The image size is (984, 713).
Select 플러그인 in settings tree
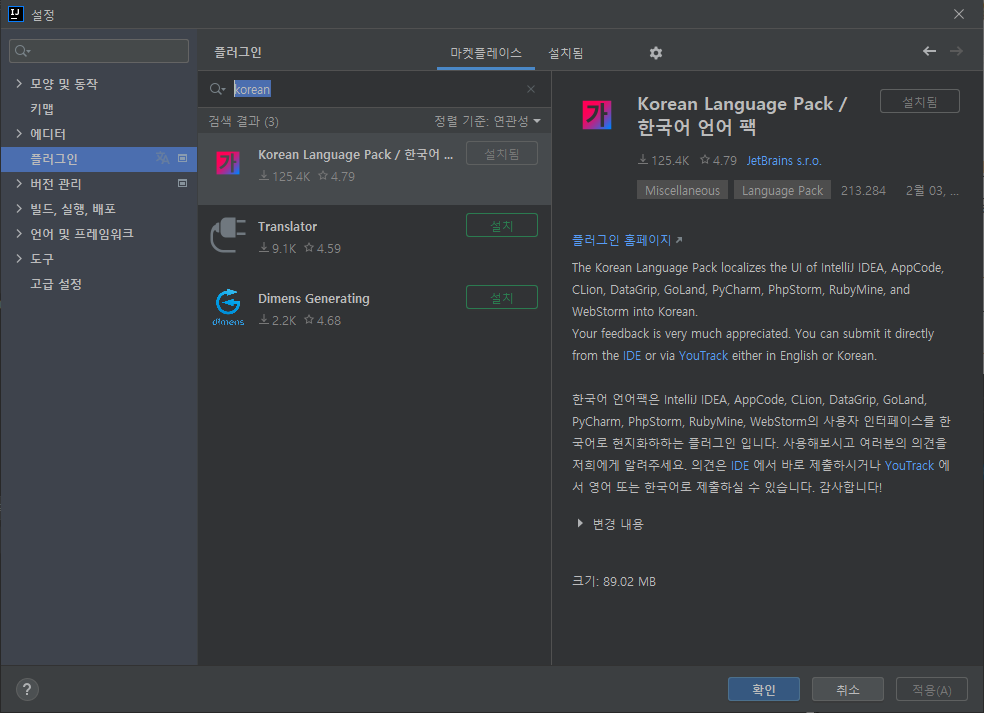(x=99, y=159)
